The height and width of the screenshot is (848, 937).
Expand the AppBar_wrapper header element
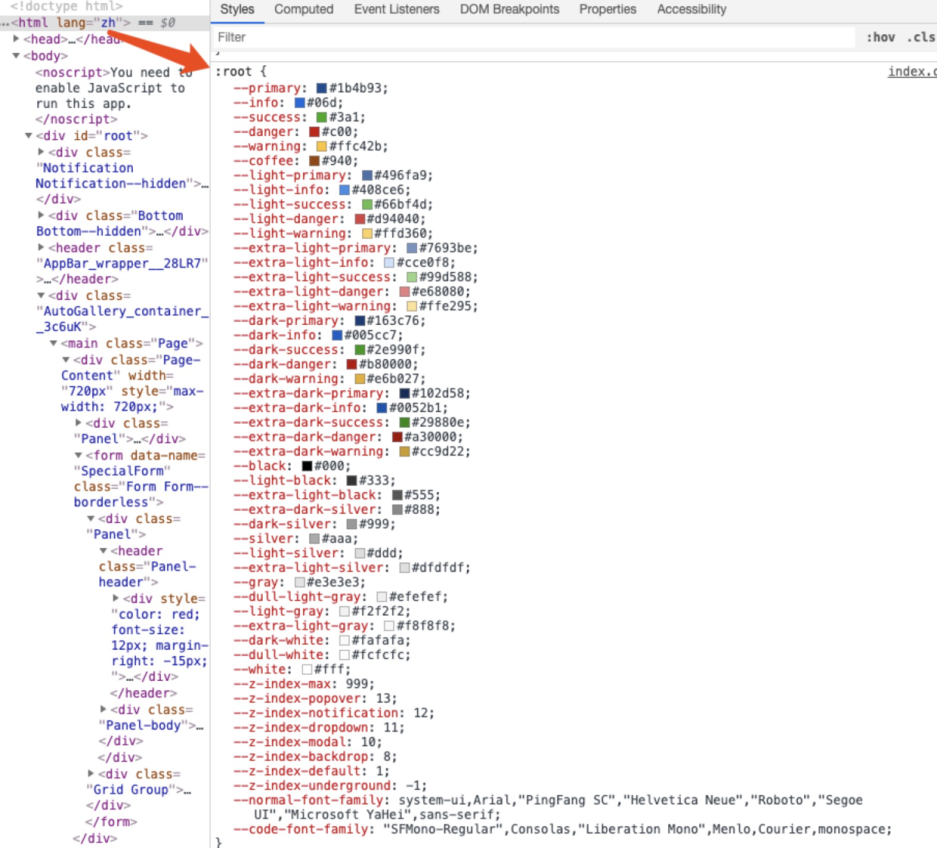click(41, 248)
